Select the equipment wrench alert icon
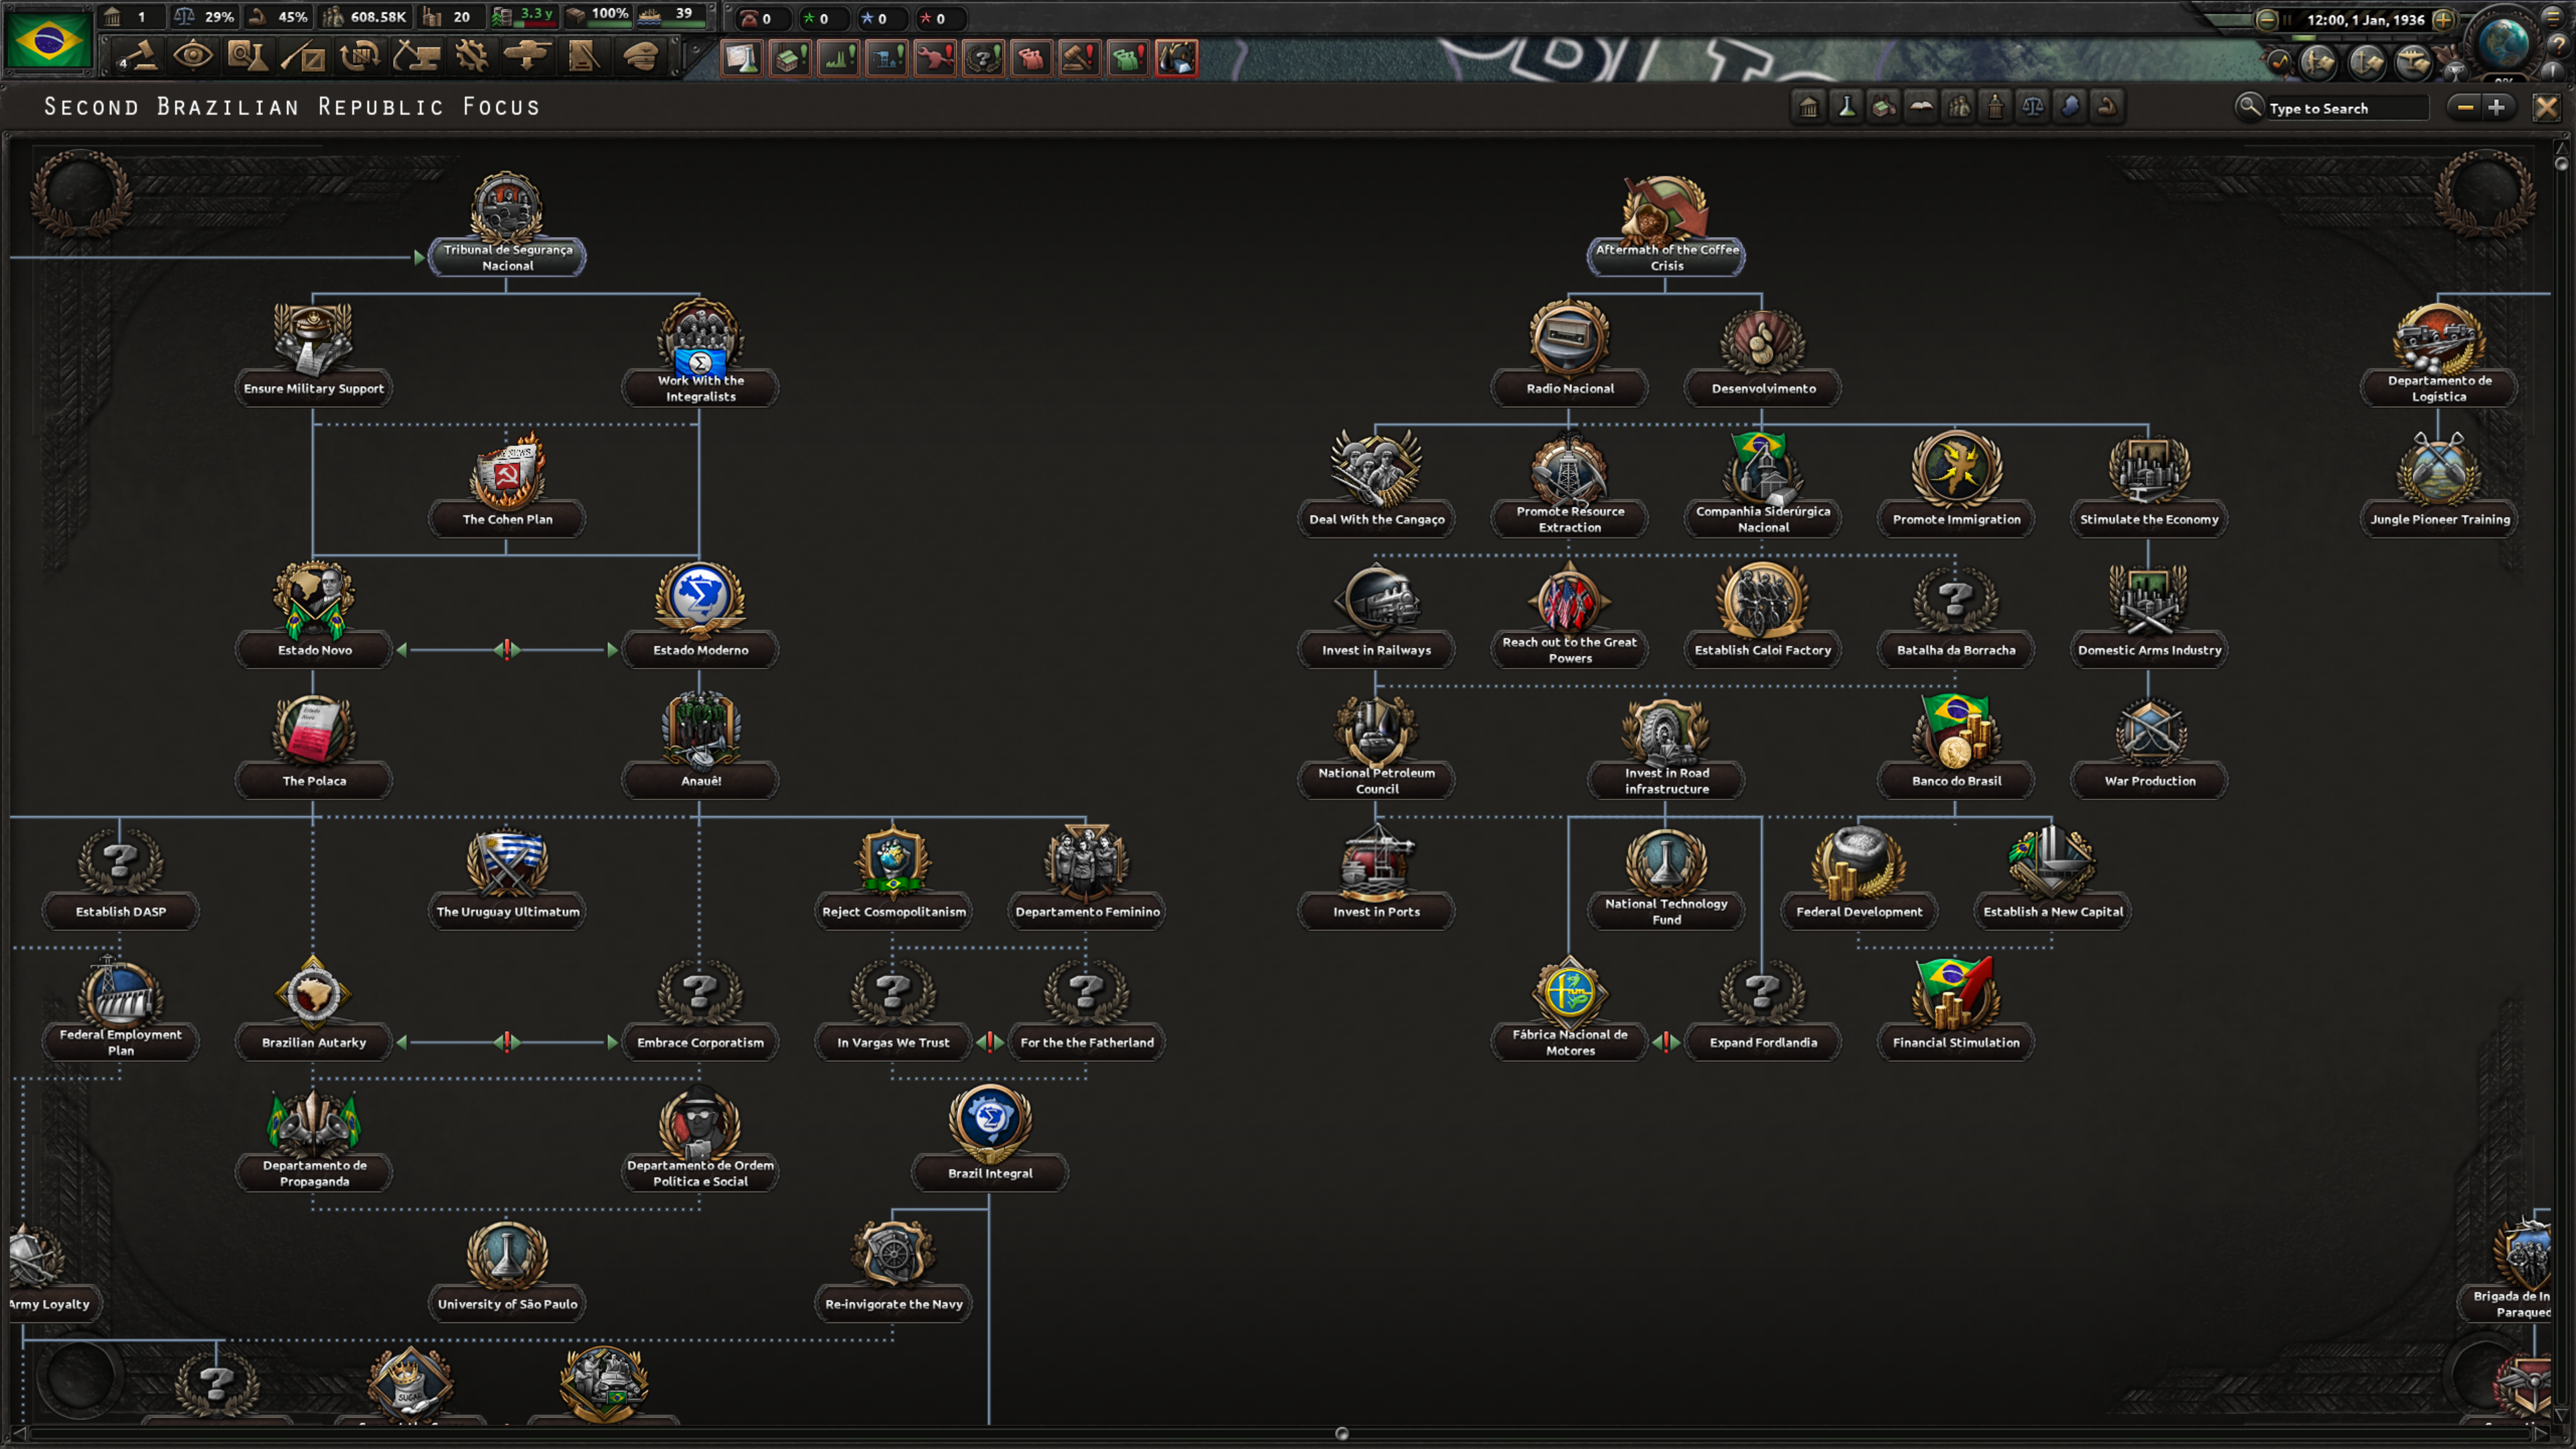 (934, 58)
